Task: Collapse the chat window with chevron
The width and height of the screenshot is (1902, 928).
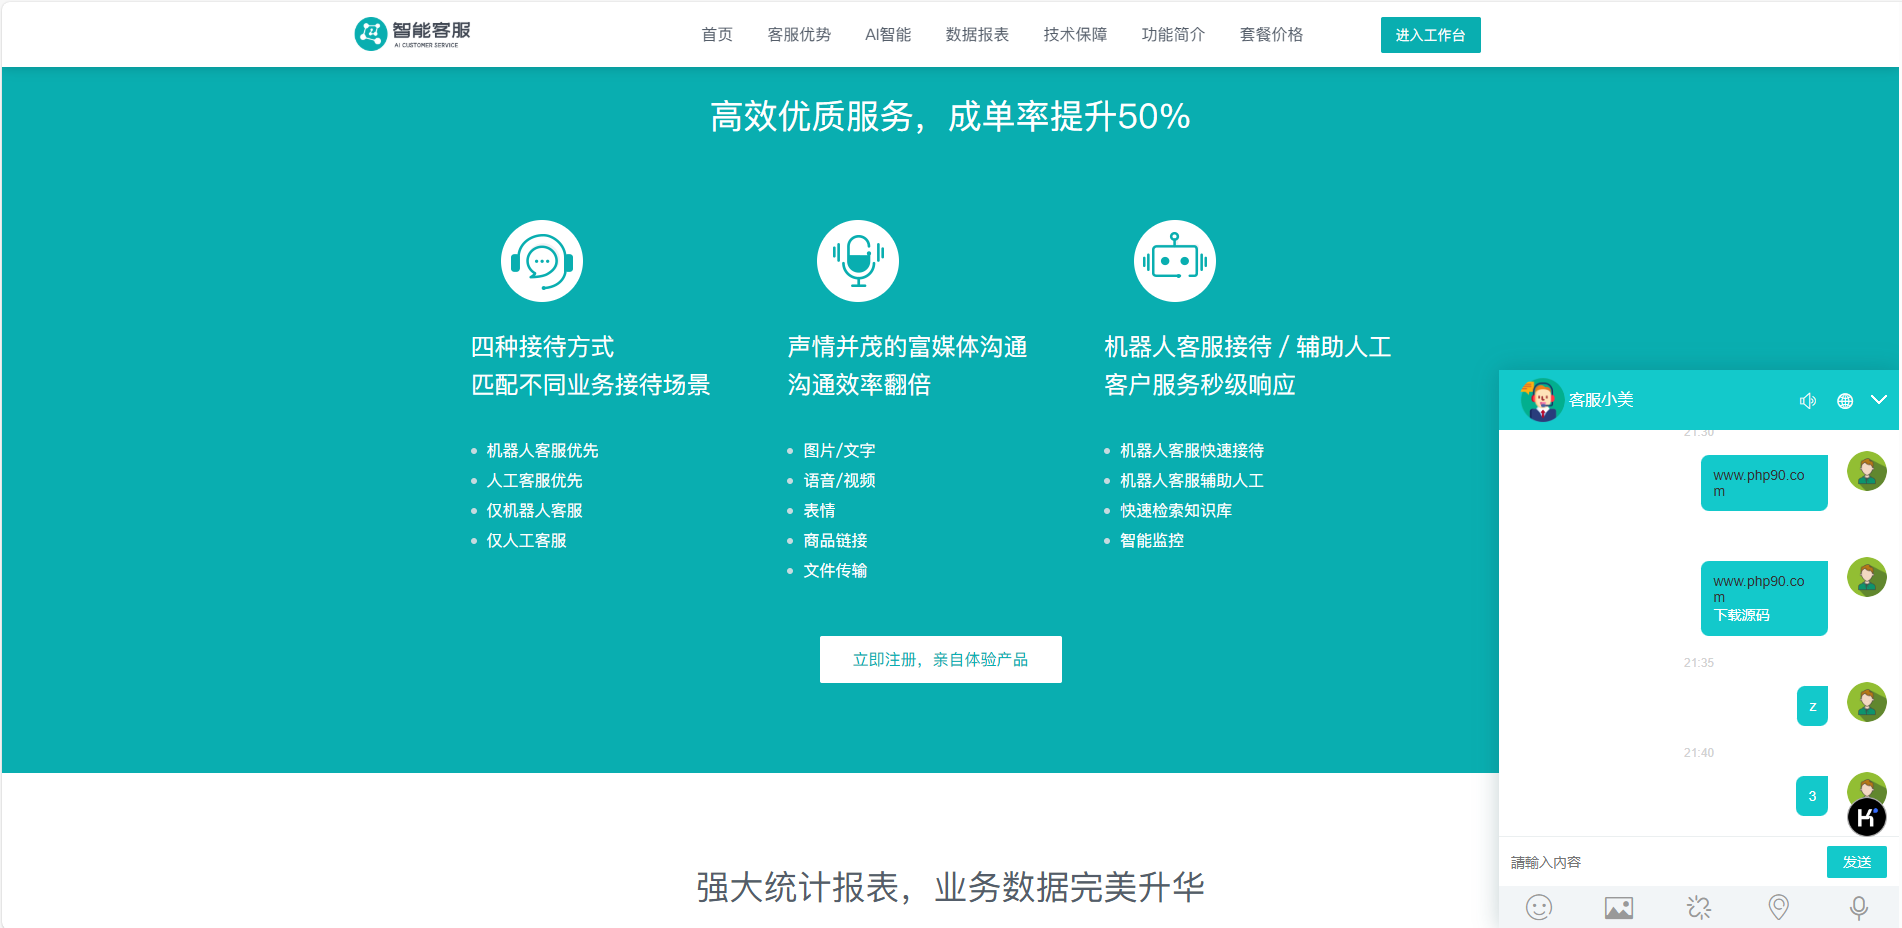Action: click(1879, 400)
